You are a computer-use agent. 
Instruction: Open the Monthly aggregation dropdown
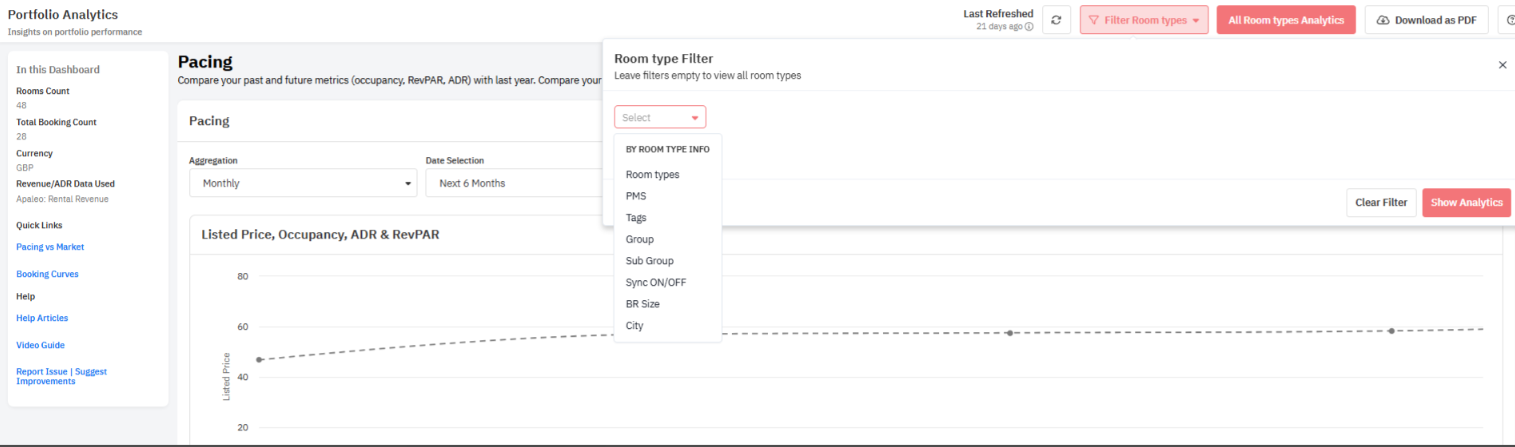[x=303, y=184]
